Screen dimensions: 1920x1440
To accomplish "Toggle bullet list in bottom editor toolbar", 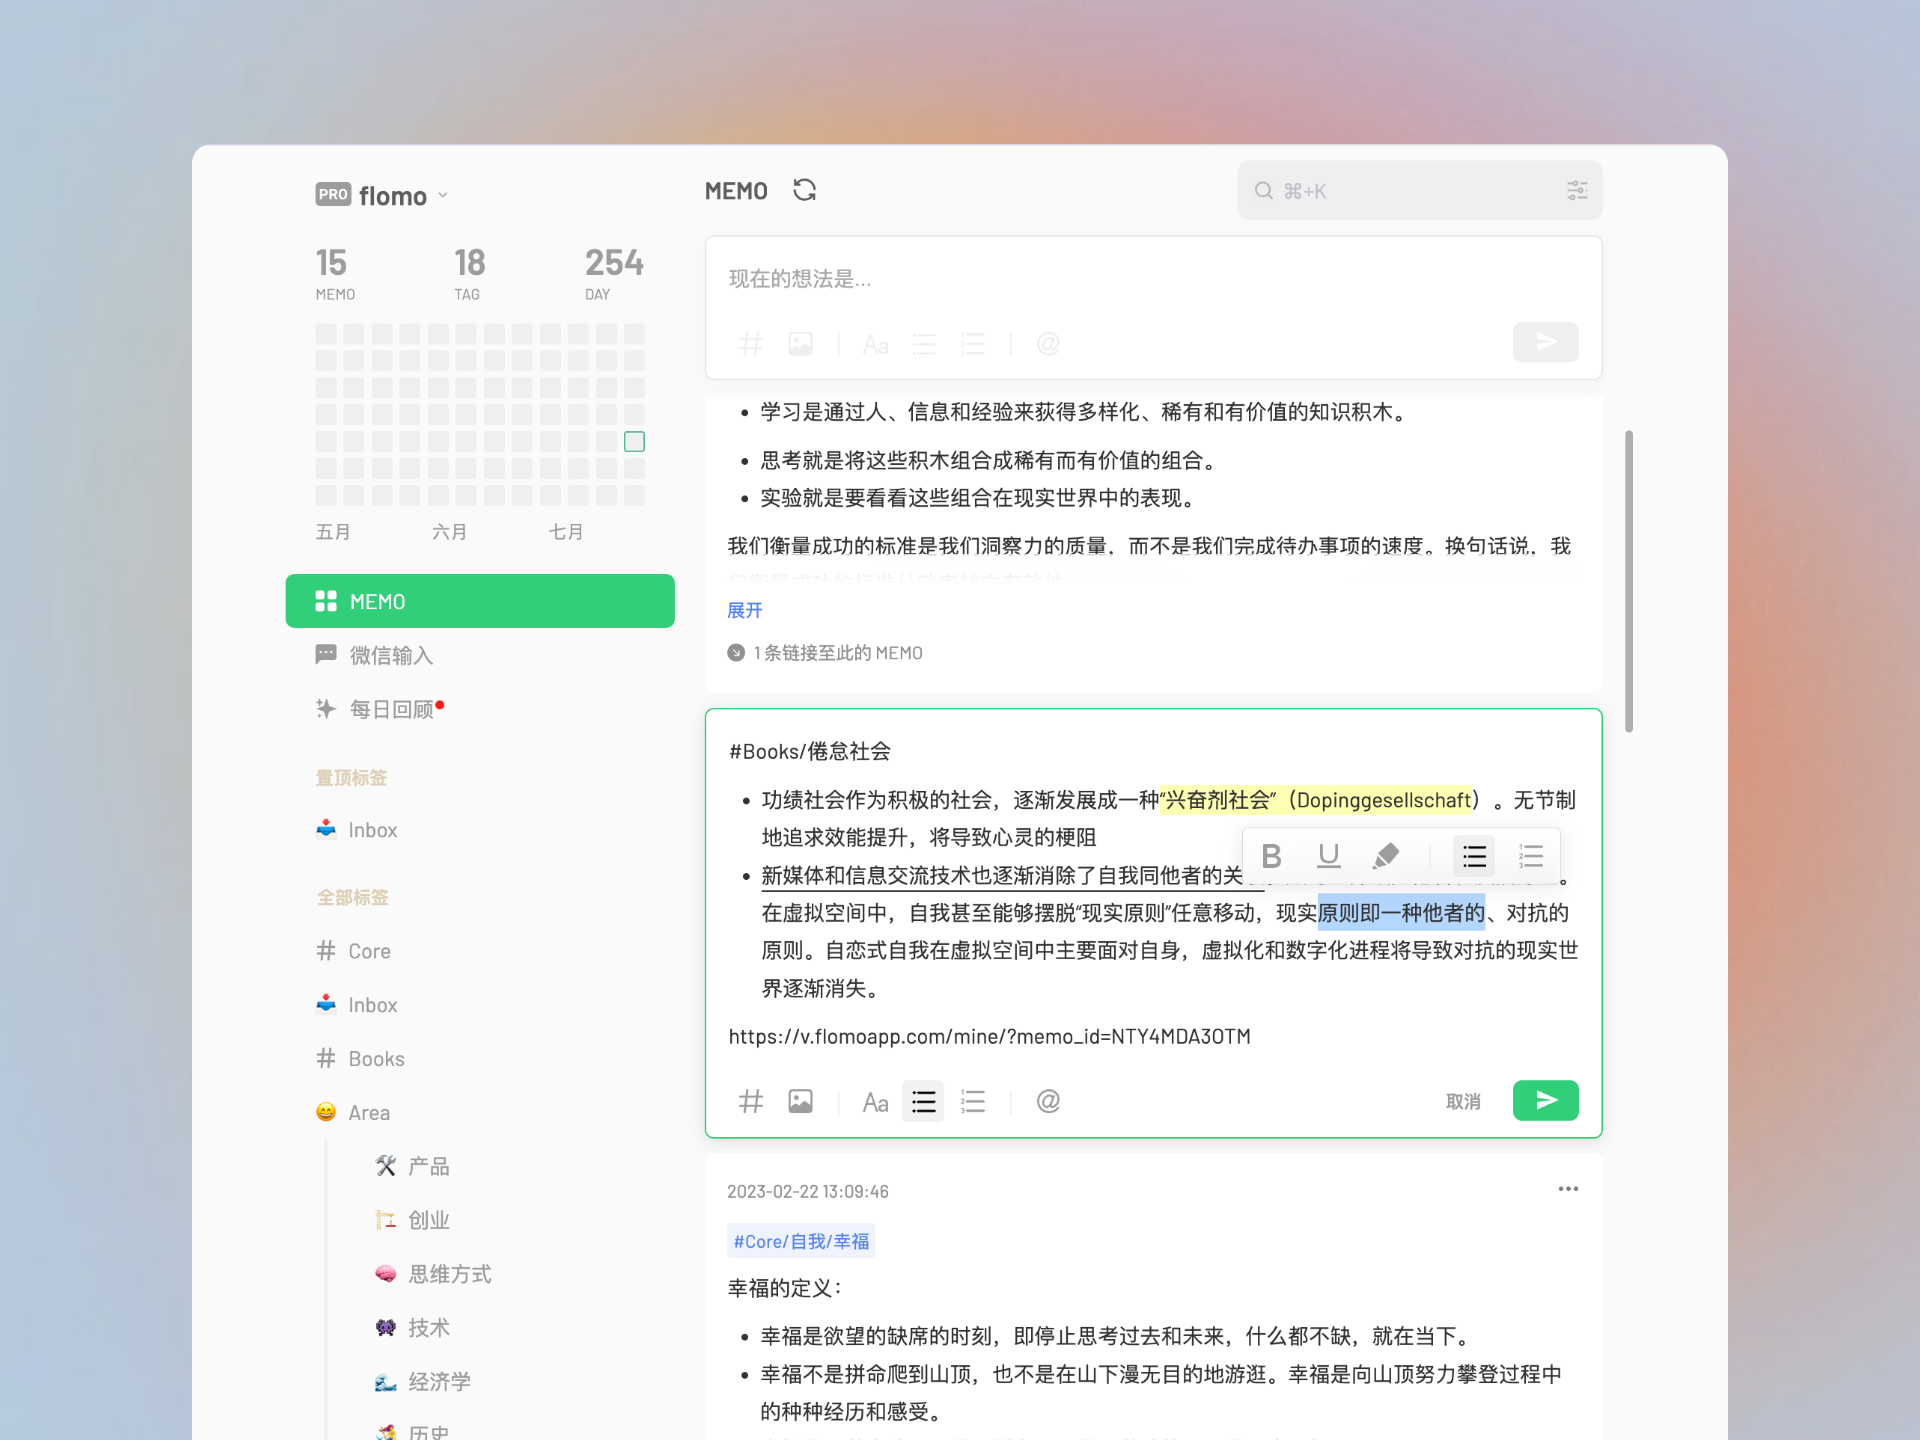I will pos(923,1101).
